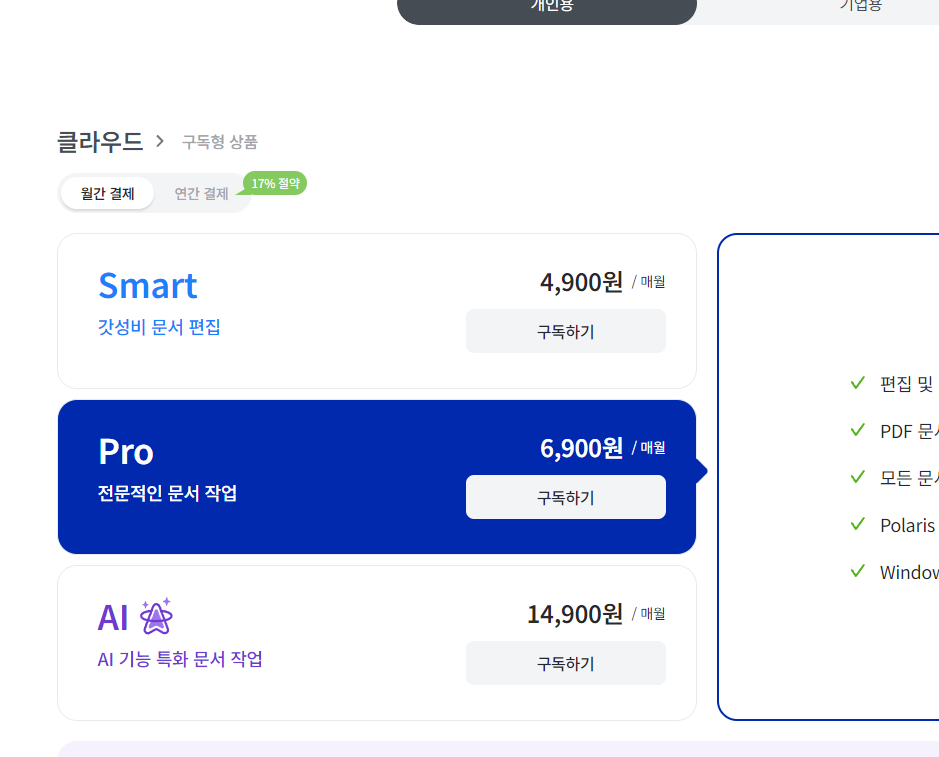
Task: Open the 구독형 상품 breadcrumb link
Action: click(219, 142)
